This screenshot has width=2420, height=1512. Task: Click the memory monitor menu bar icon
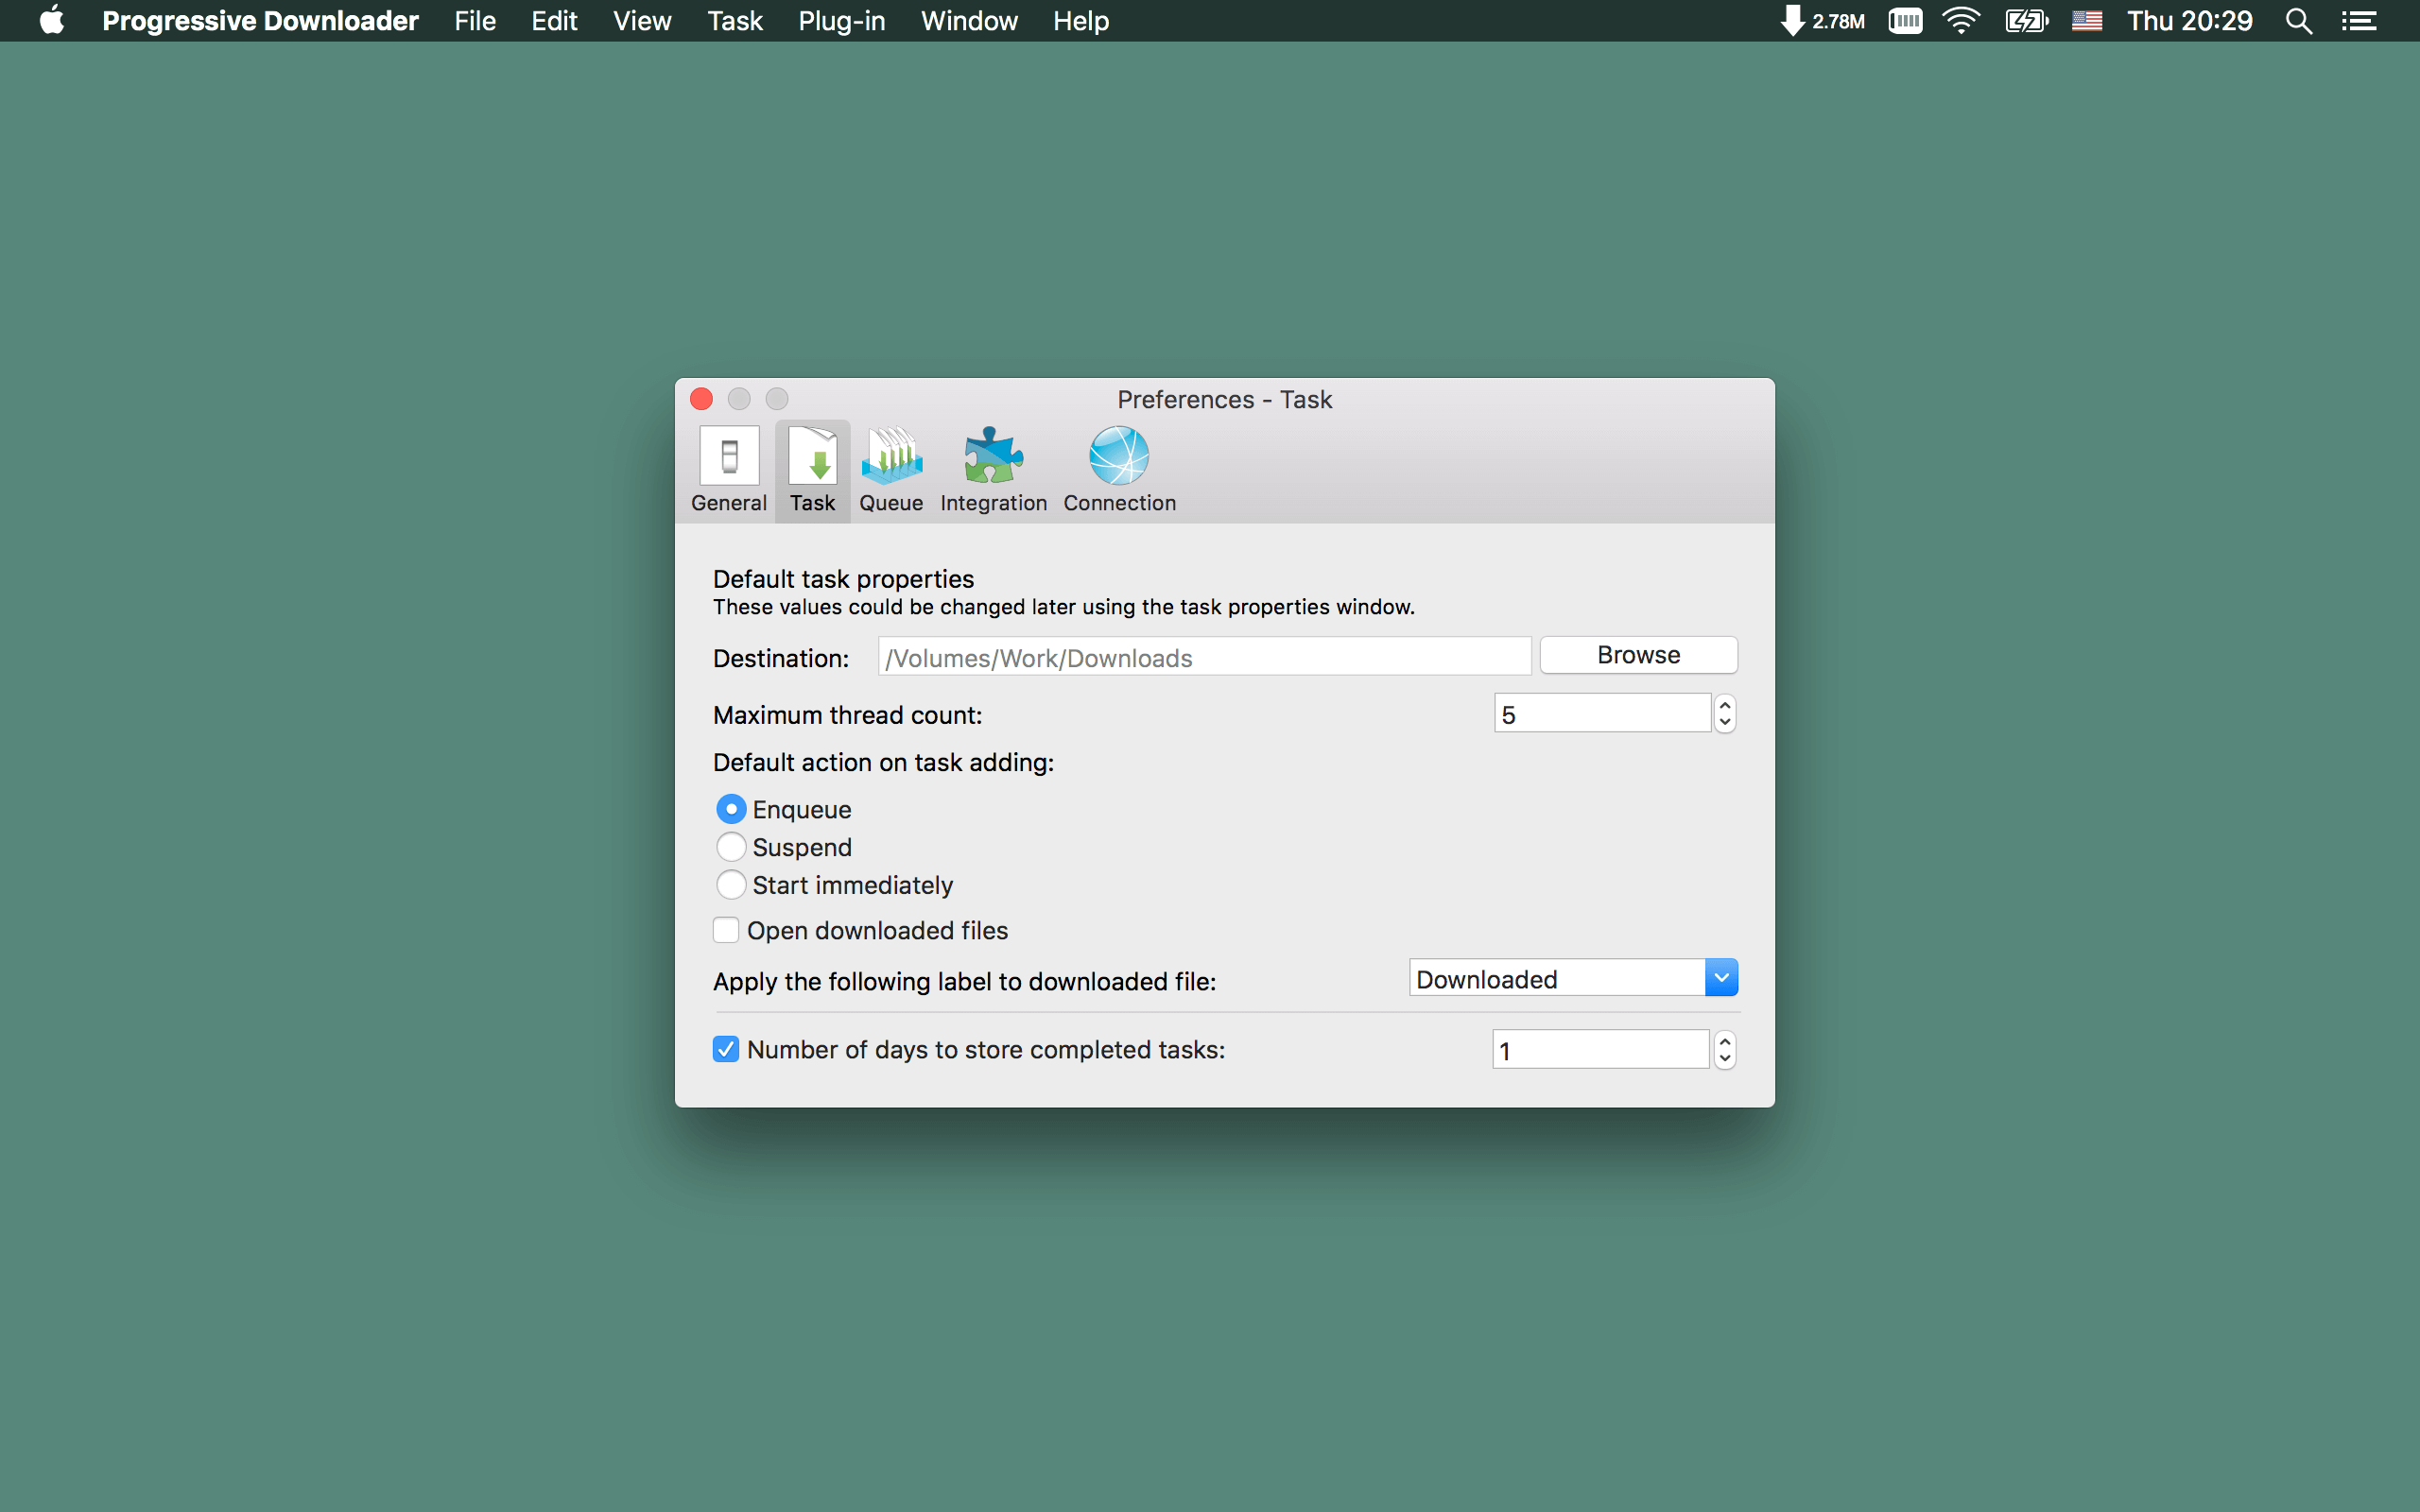coord(1905,21)
